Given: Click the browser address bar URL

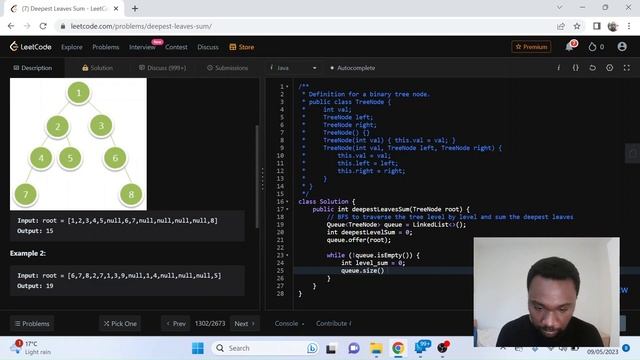Looking at the screenshot, I should click(141, 26).
